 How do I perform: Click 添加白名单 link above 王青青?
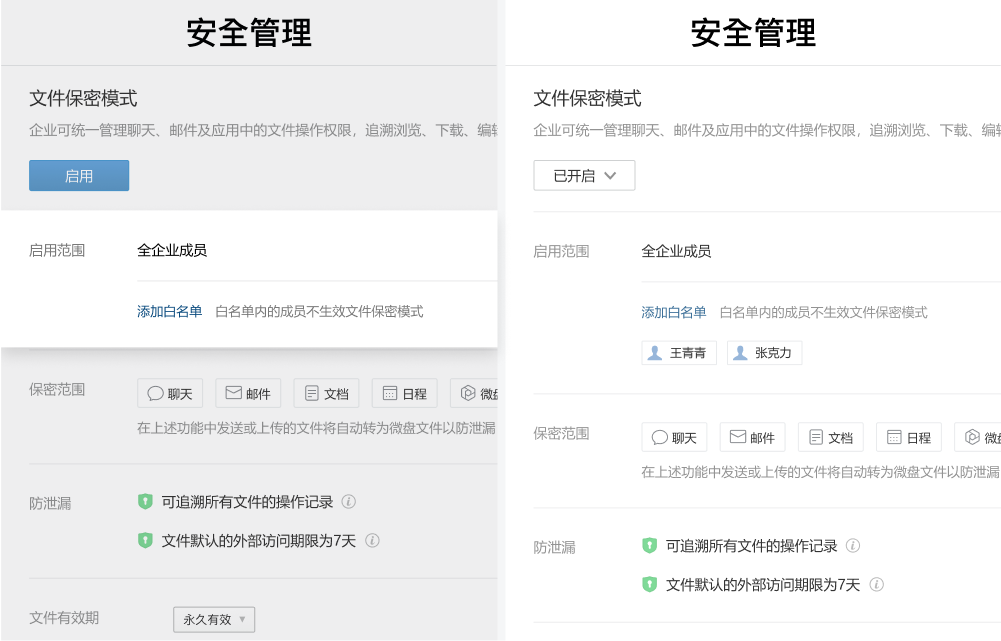tap(673, 313)
